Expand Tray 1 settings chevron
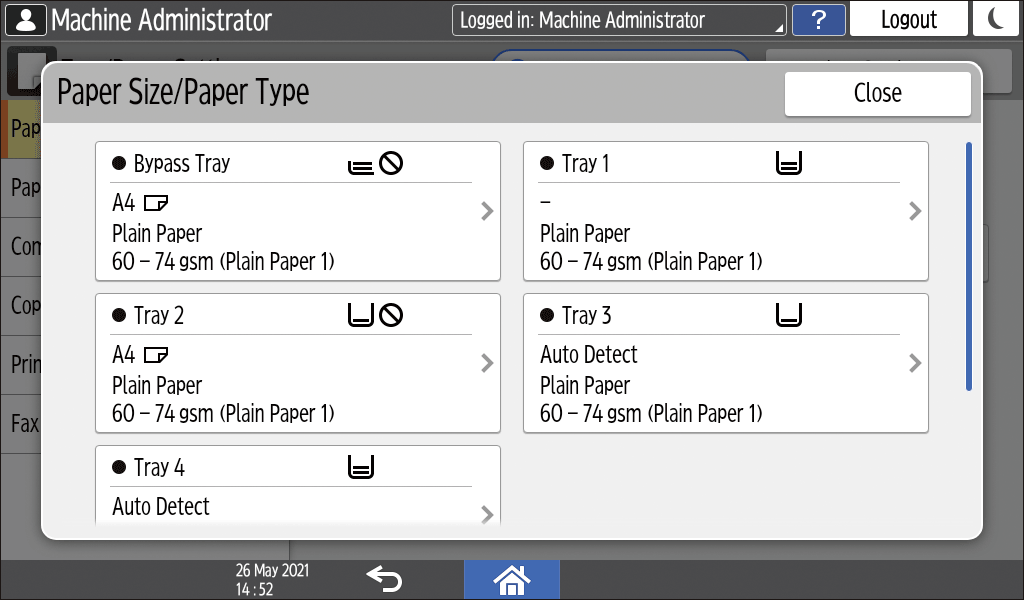The height and width of the screenshot is (600, 1024). tap(914, 212)
